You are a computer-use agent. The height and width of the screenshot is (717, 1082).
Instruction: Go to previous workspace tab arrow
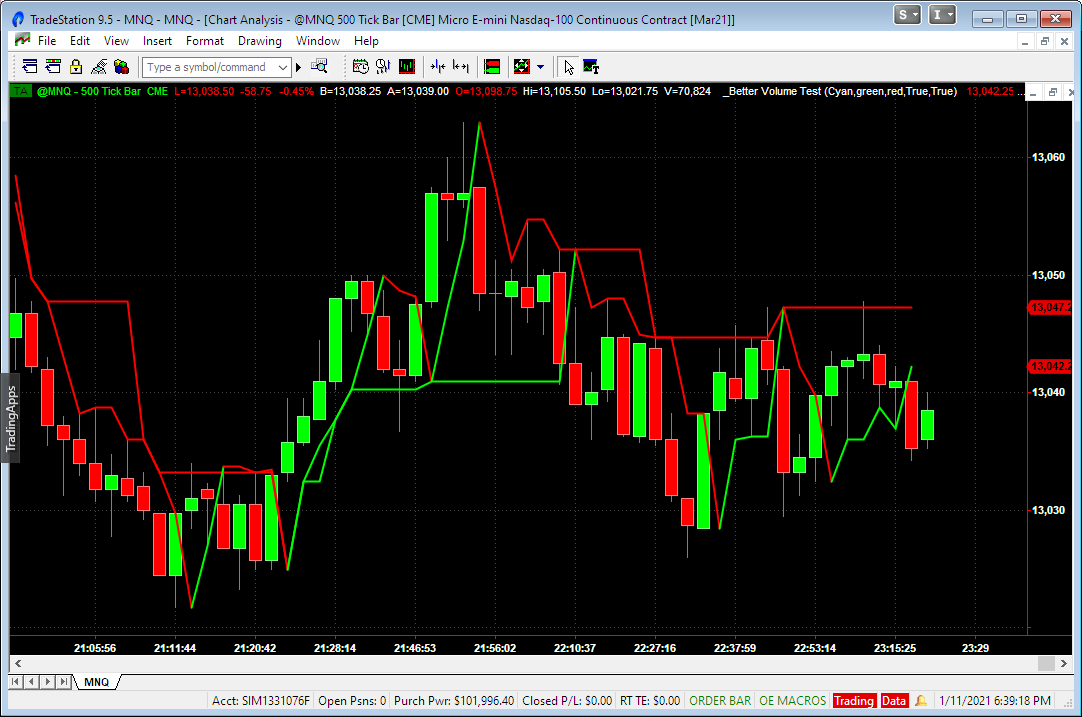coord(31,682)
